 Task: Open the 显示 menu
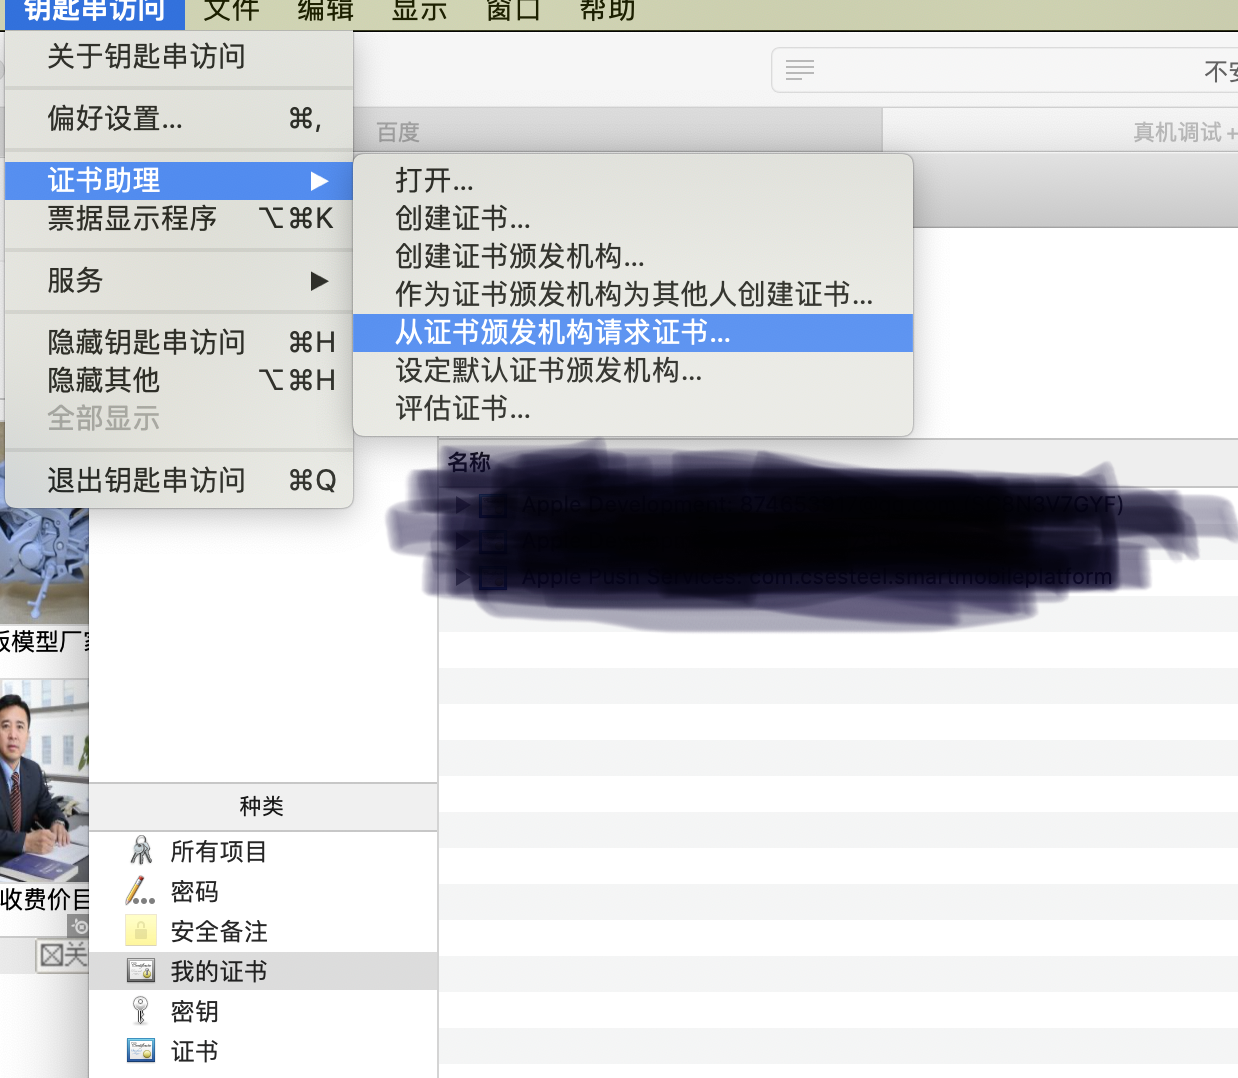point(419,12)
